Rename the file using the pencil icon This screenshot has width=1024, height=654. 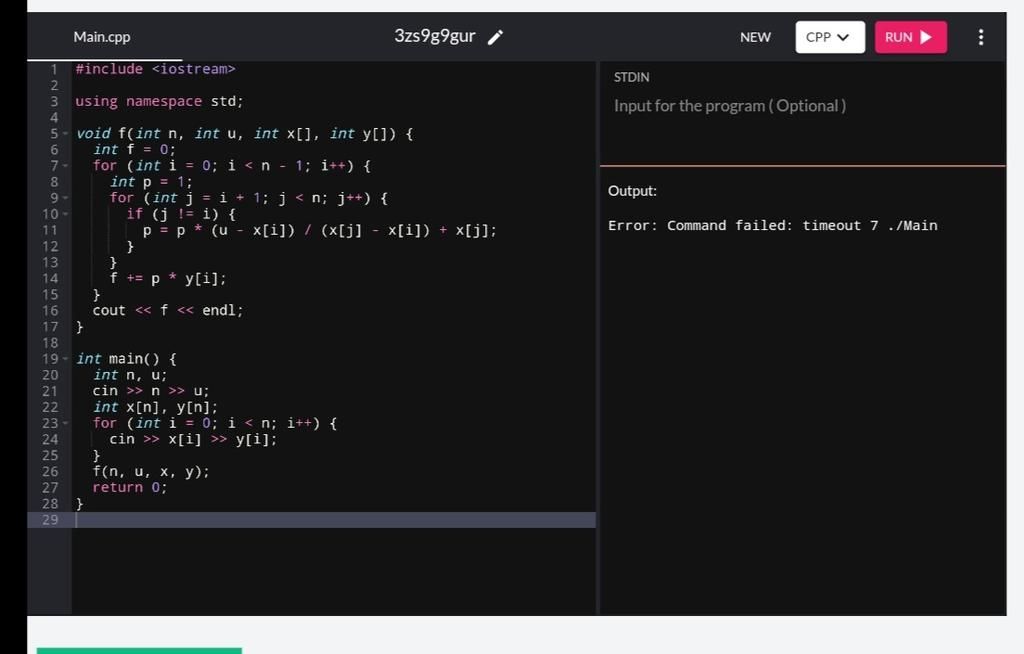pyautogui.click(x=495, y=37)
